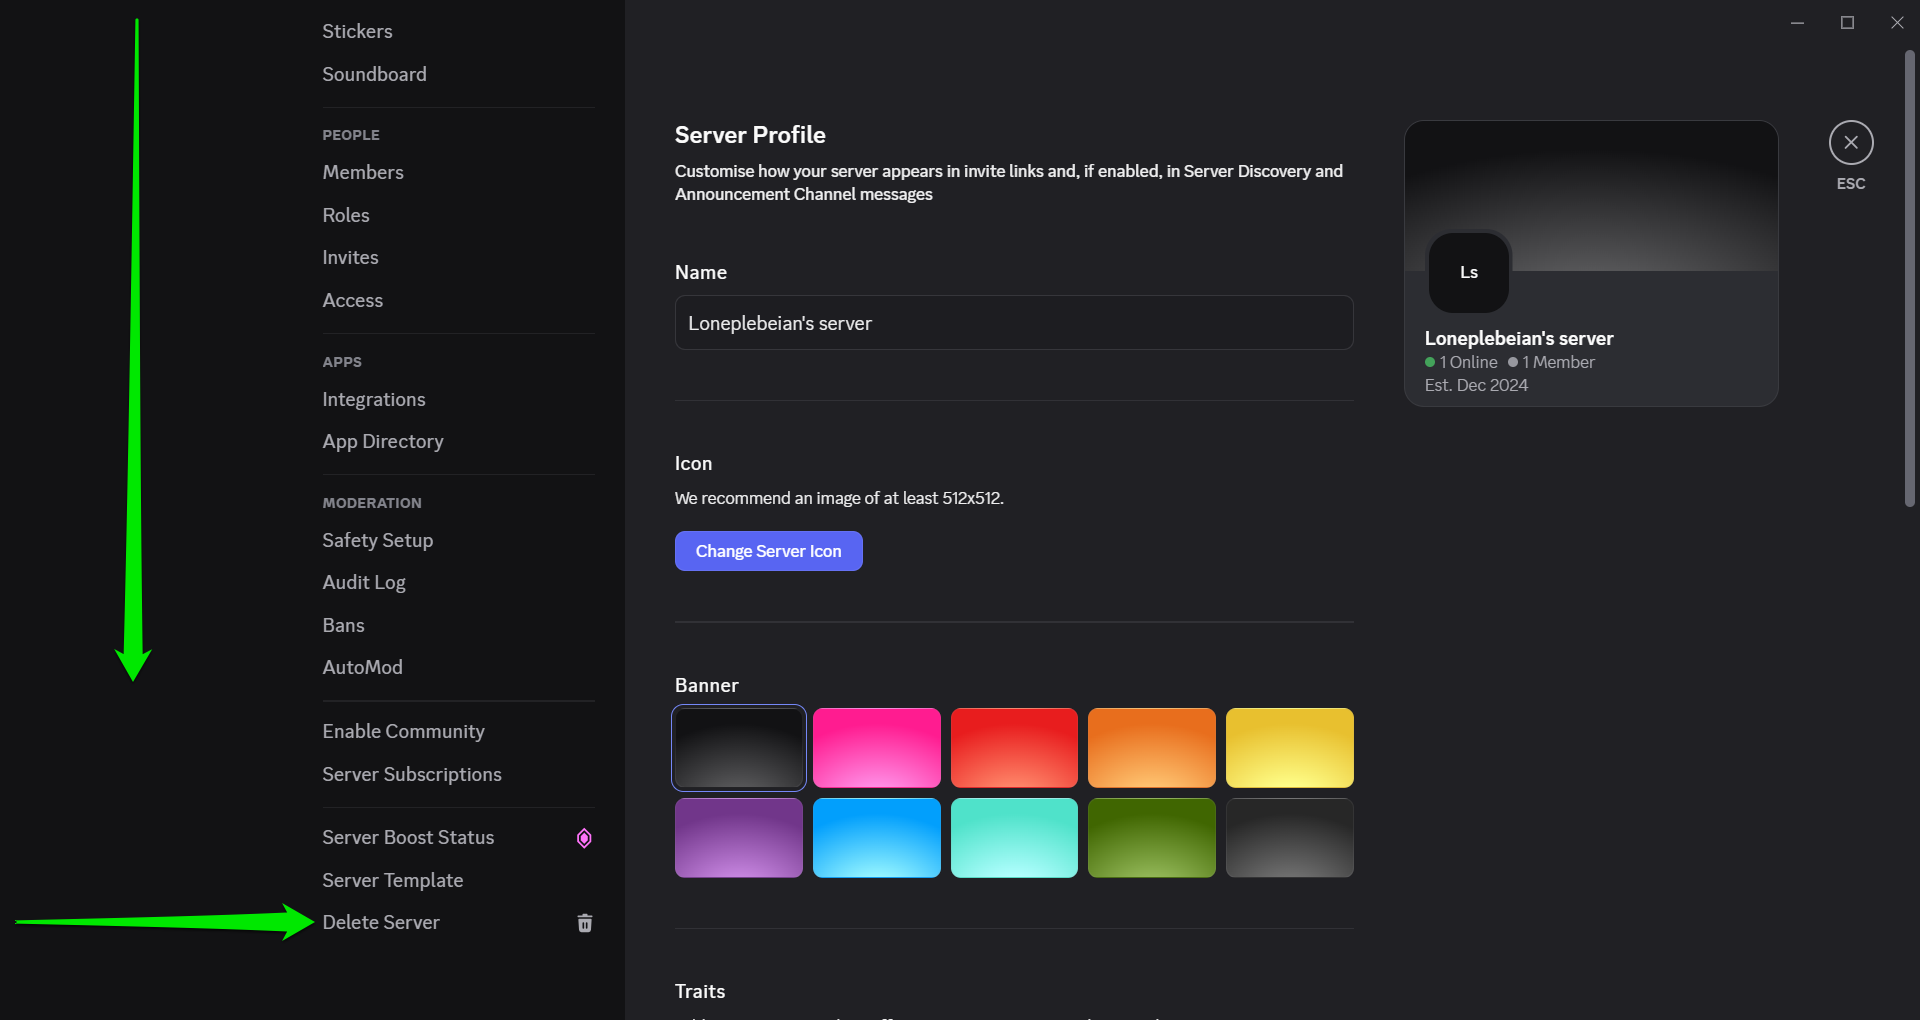Click the vertical scrollbar on the right
1920x1020 pixels.
pos(1909,280)
